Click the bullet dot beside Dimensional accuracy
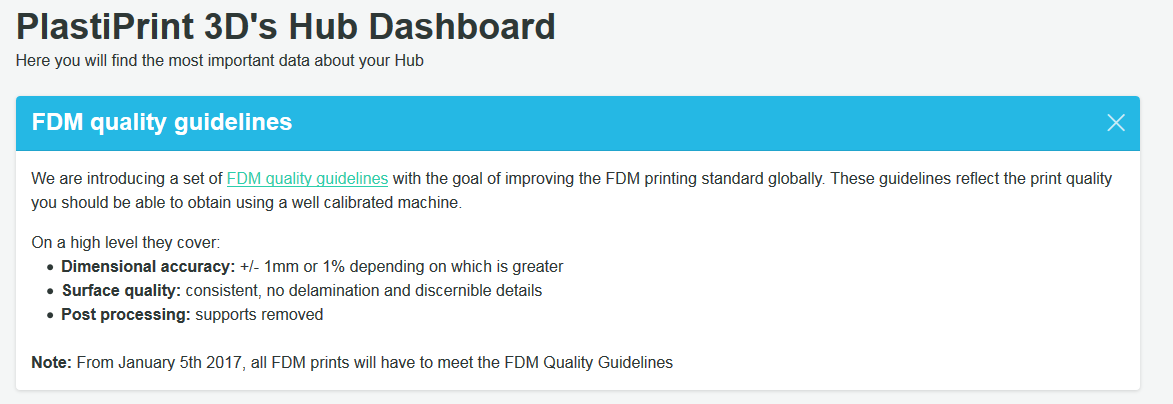 click(51, 268)
